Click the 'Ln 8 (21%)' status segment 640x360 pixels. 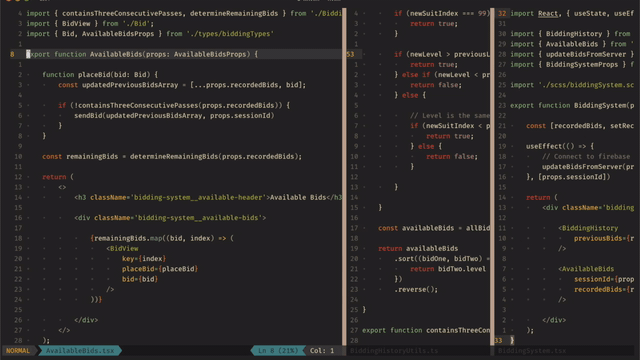point(278,351)
